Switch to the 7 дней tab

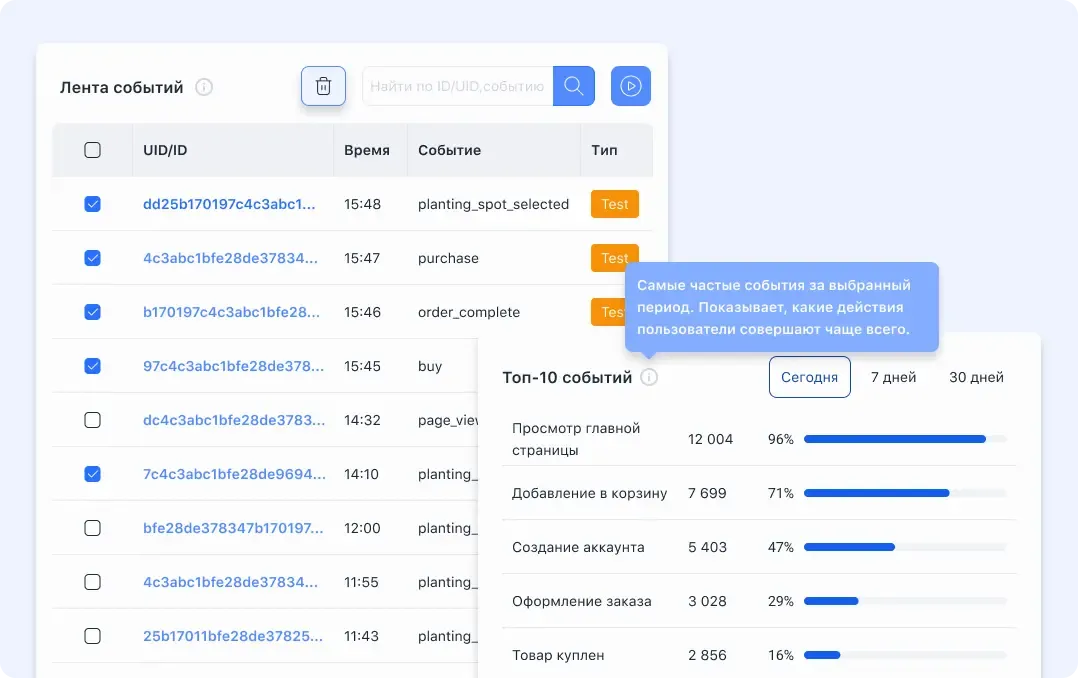point(893,377)
